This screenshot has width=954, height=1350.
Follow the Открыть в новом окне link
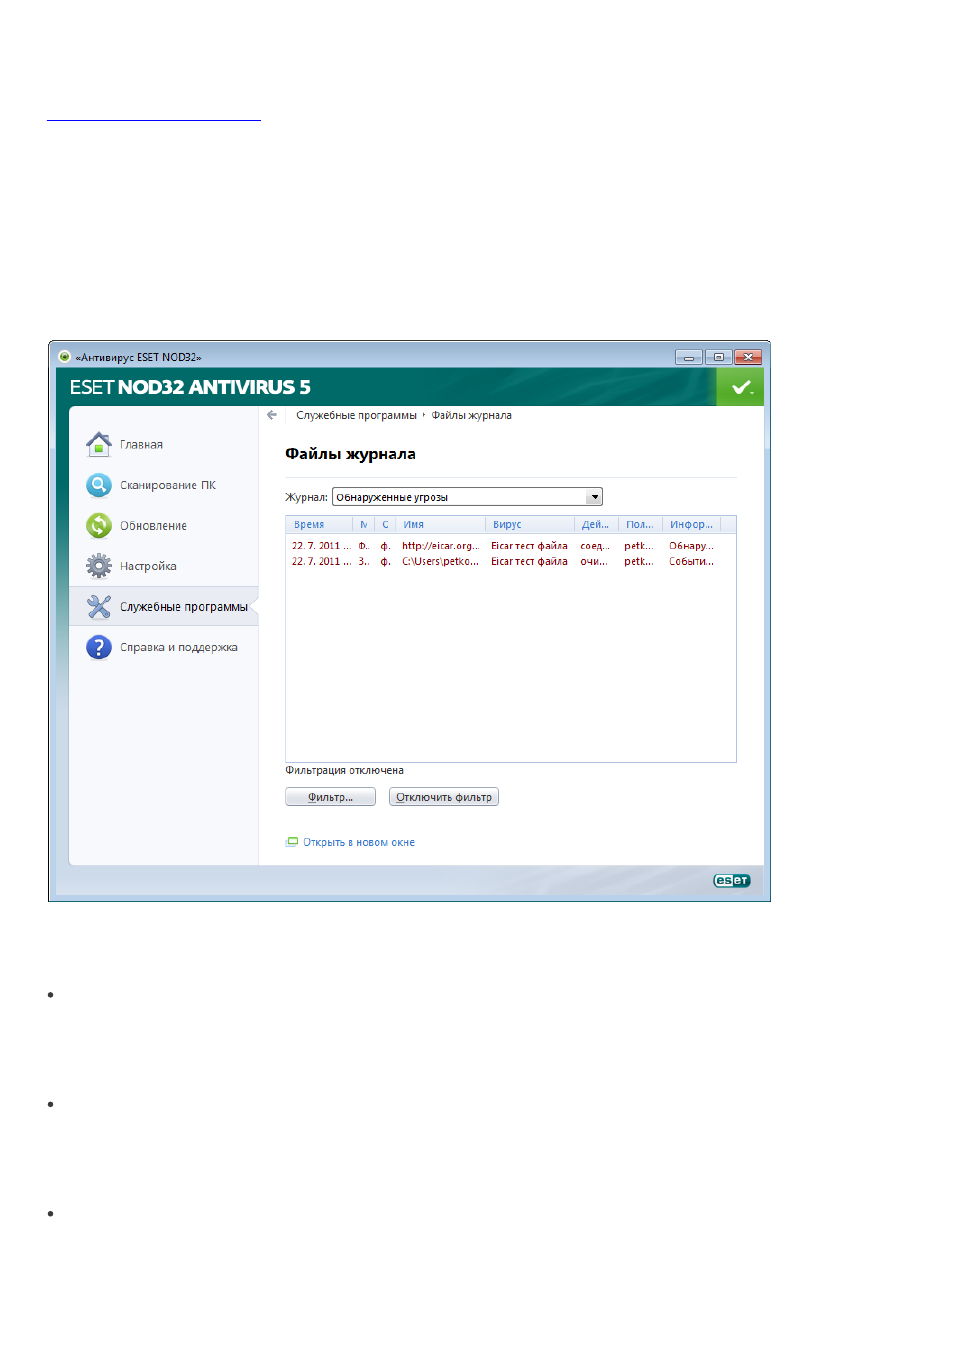pos(359,842)
